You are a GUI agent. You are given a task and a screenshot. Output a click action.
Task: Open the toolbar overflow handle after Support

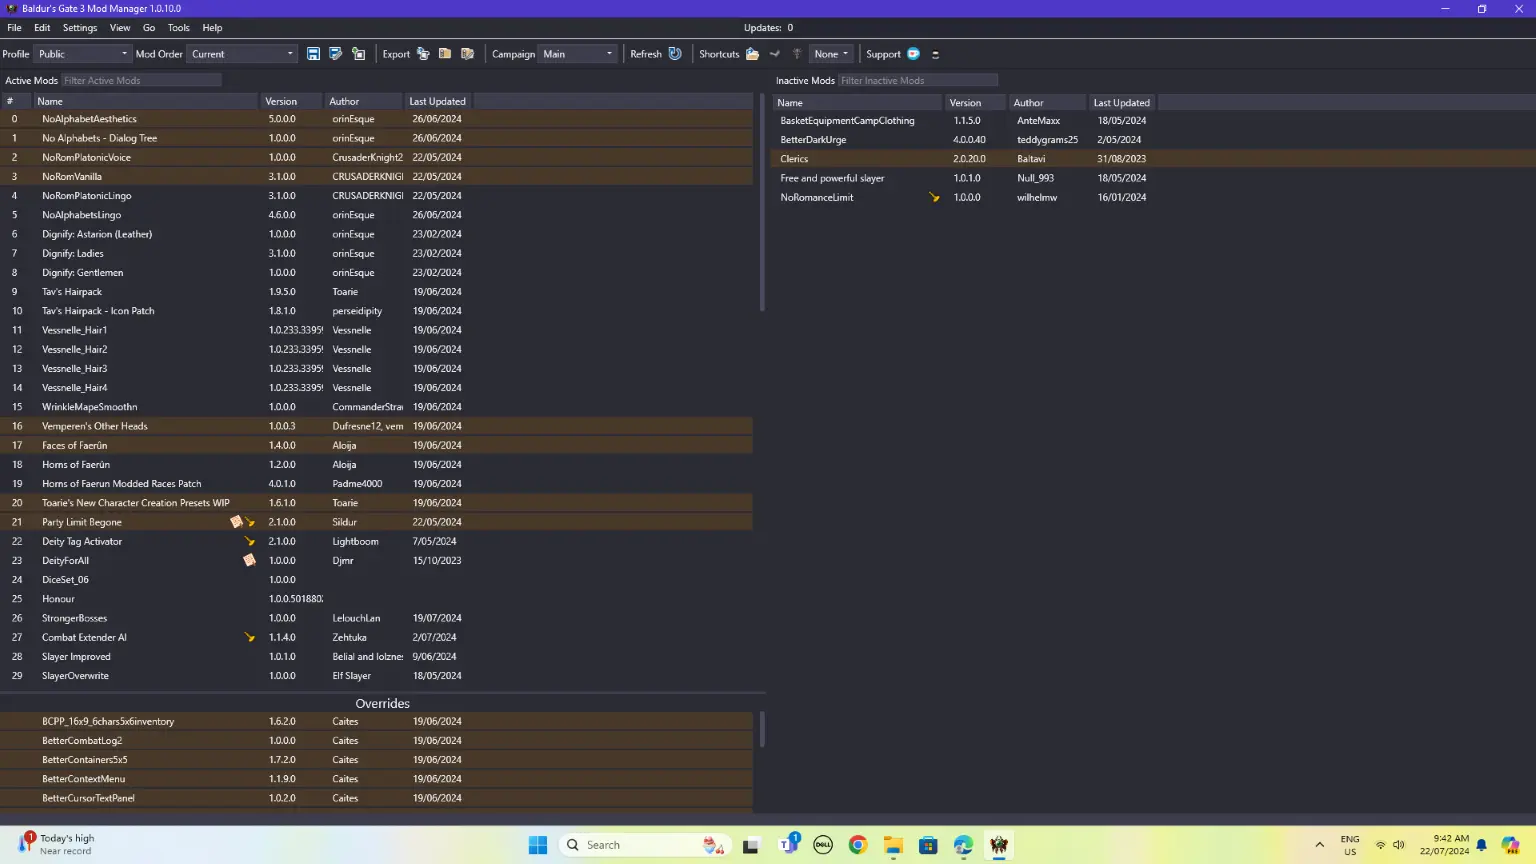(935, 54)
